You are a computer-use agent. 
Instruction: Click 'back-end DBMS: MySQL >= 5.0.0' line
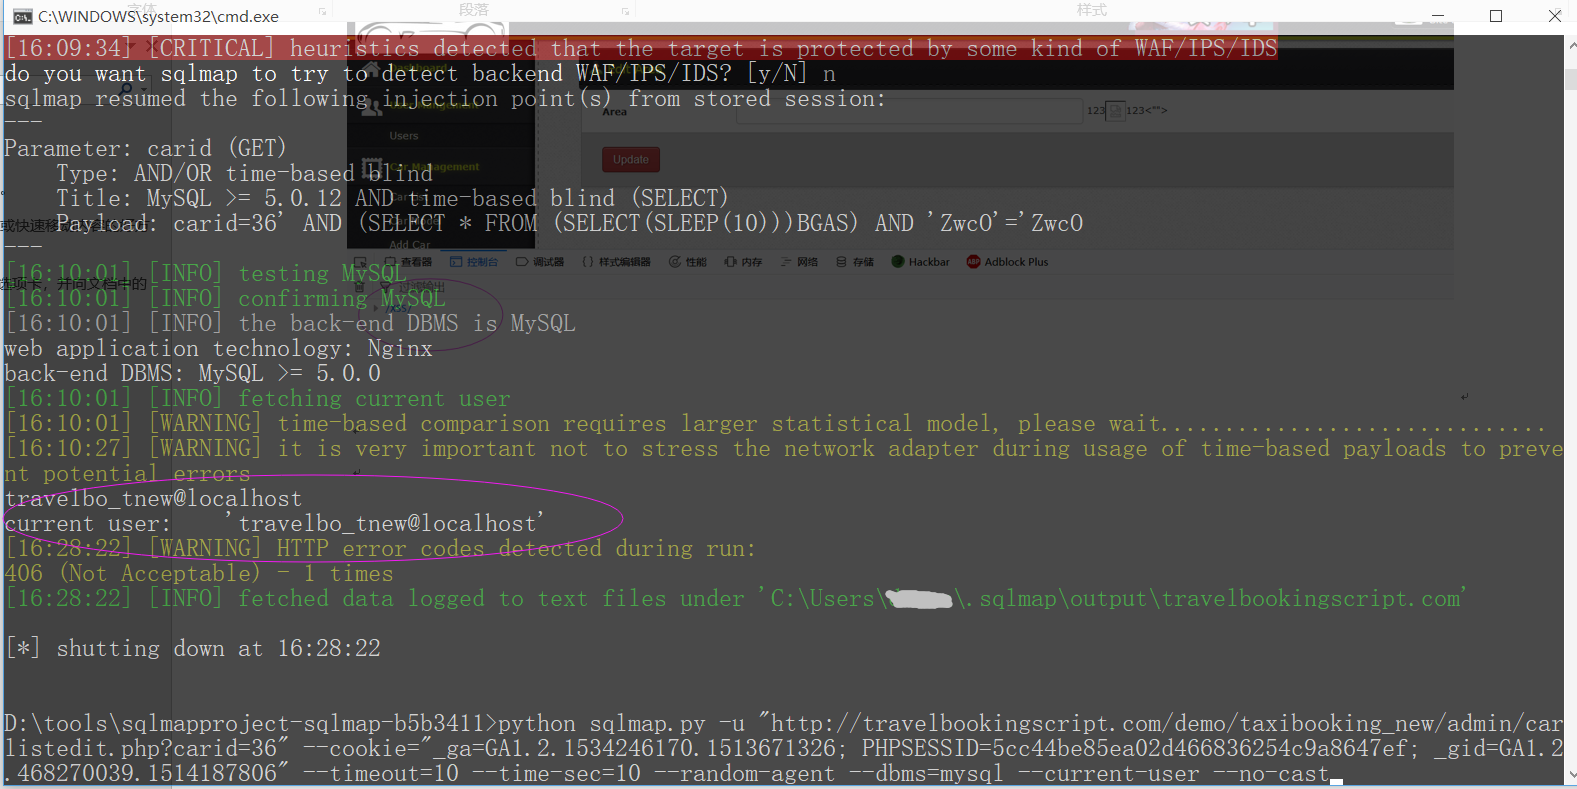(x=193, y=373)
